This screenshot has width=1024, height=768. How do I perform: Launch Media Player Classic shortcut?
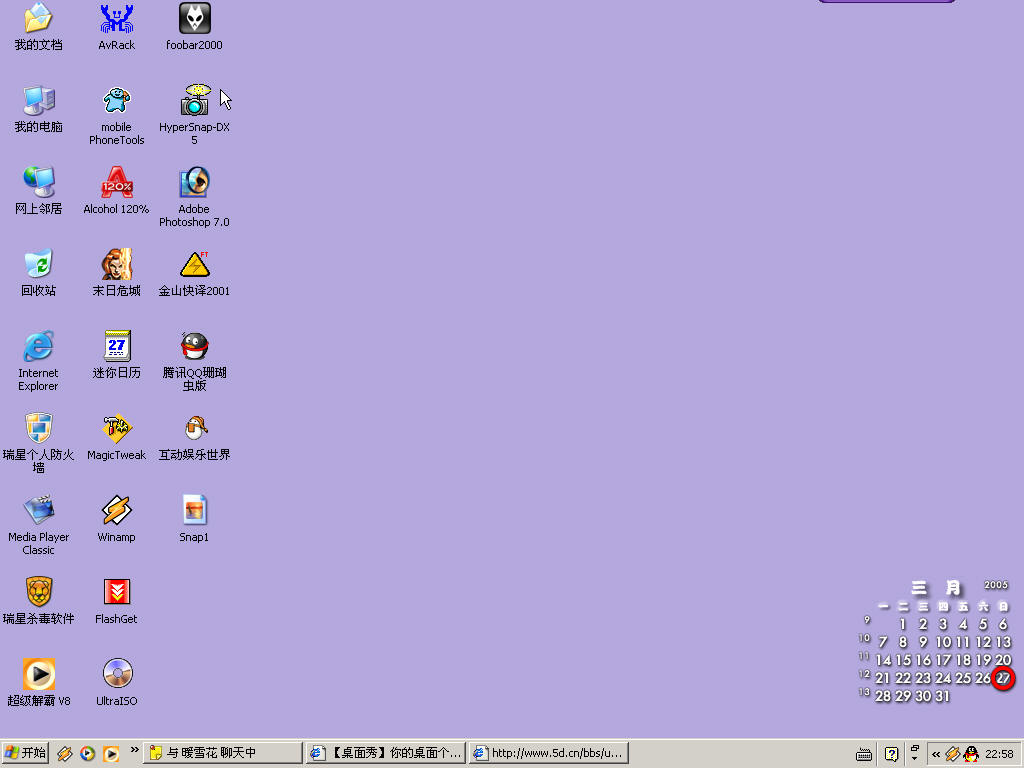(39, 510)
